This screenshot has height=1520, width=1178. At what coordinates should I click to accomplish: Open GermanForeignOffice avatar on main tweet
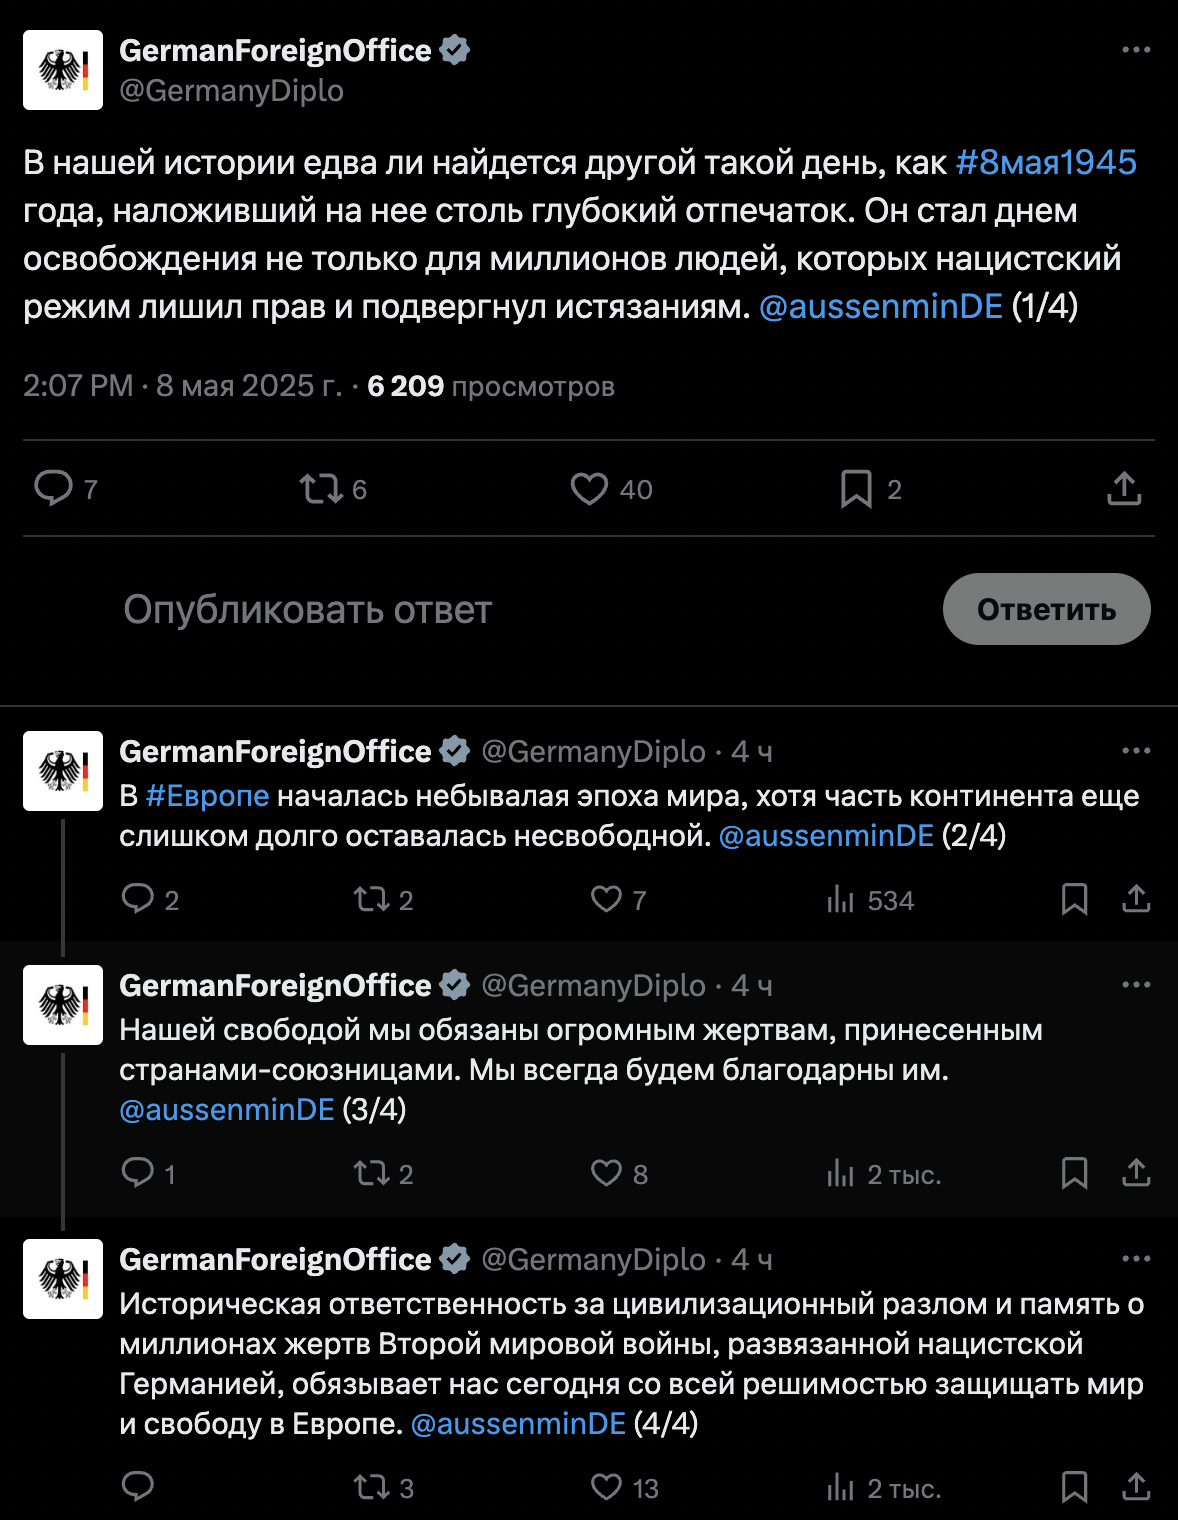pyautogui.click(x=63, y=70)
